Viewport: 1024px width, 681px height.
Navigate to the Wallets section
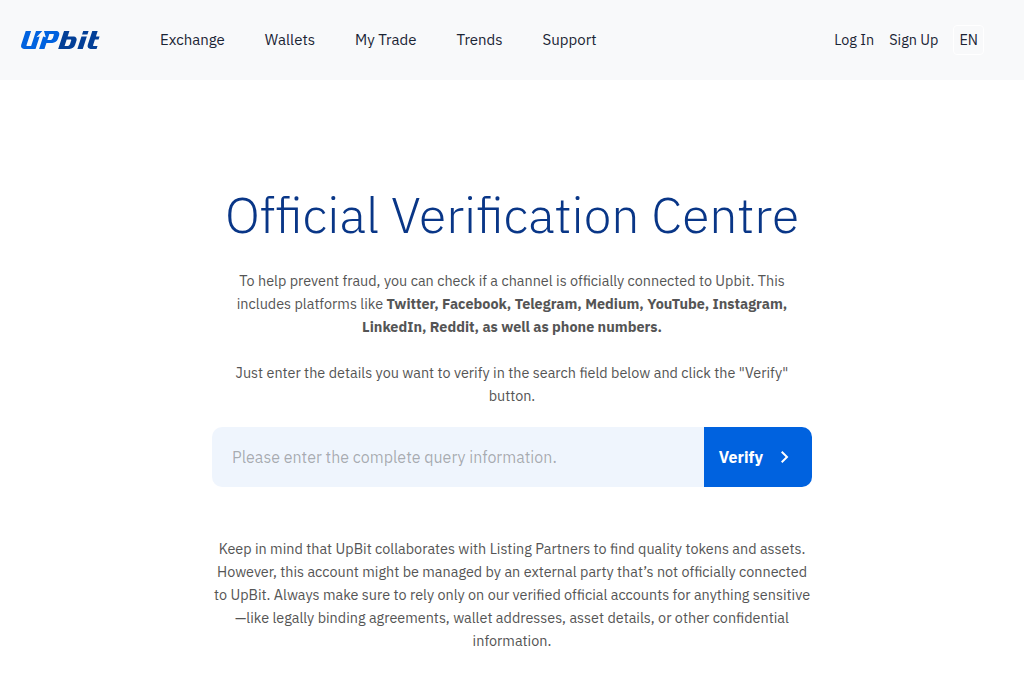[x=289, y=40]
